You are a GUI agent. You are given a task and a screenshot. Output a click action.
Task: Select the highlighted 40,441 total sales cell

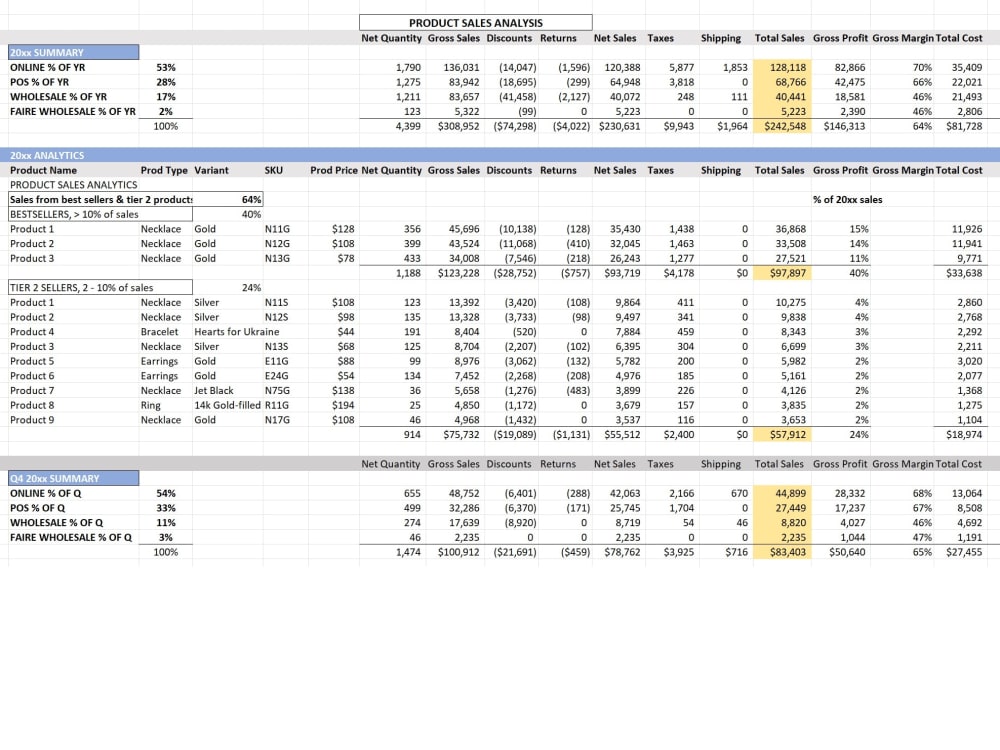(x=782, y=96)
